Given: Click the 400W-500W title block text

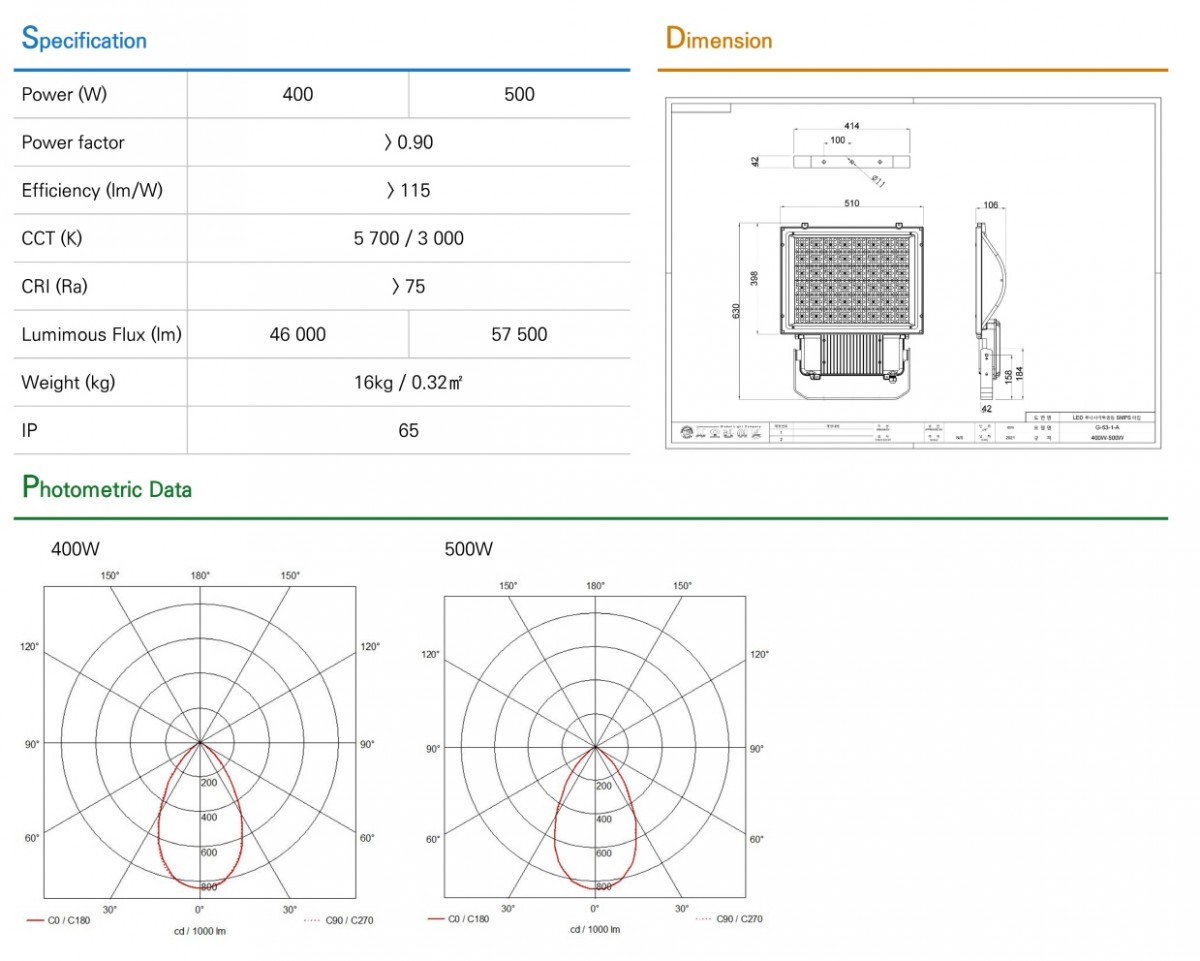Looking at the screenshot, I should point(1107,438).
